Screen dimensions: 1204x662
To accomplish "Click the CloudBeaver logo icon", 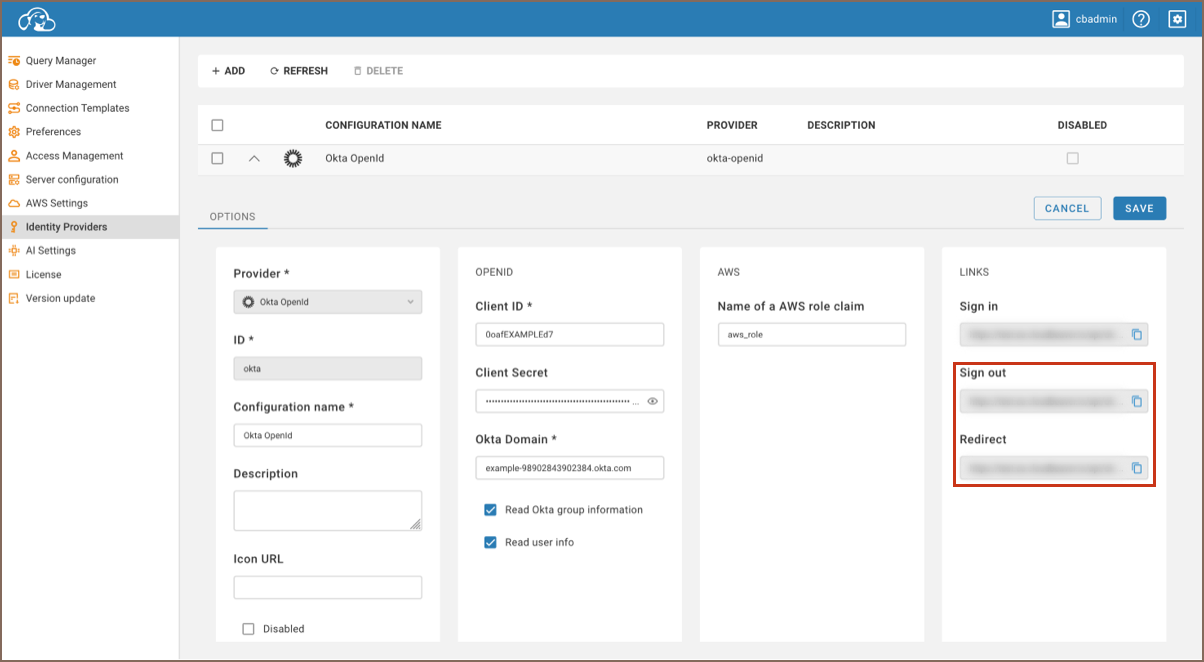I will pos(37,19).
